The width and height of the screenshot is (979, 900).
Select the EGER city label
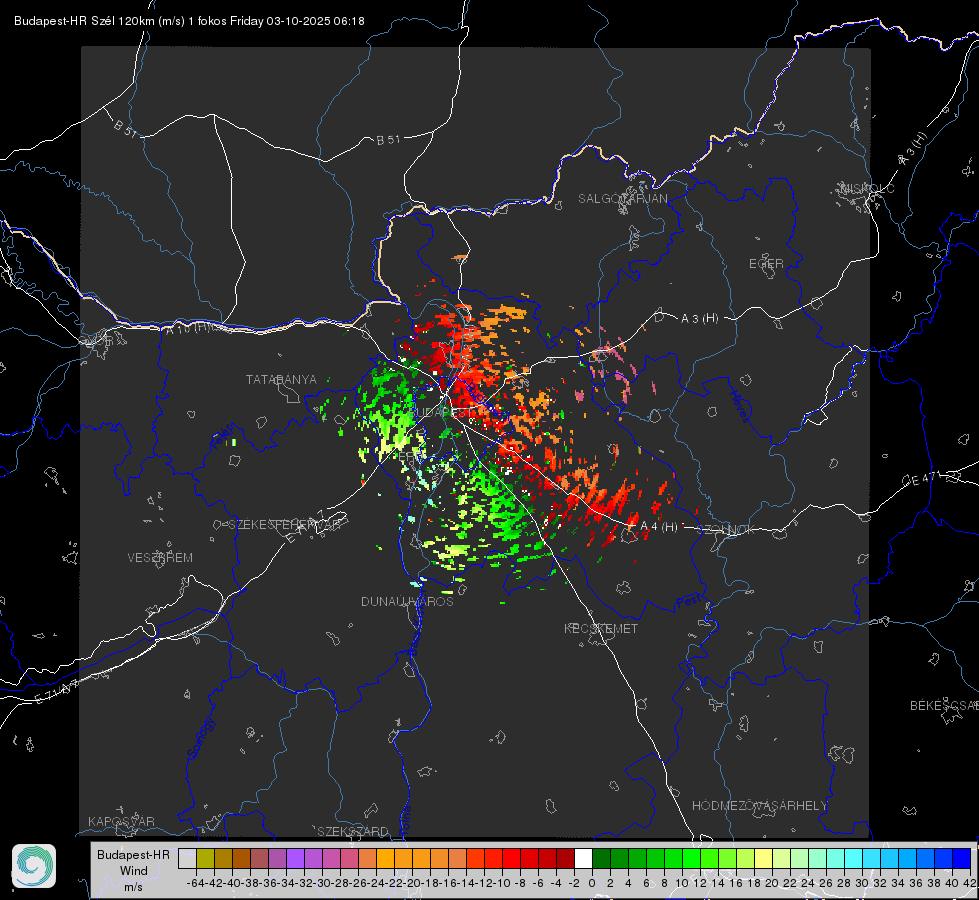tap(766, 264)
